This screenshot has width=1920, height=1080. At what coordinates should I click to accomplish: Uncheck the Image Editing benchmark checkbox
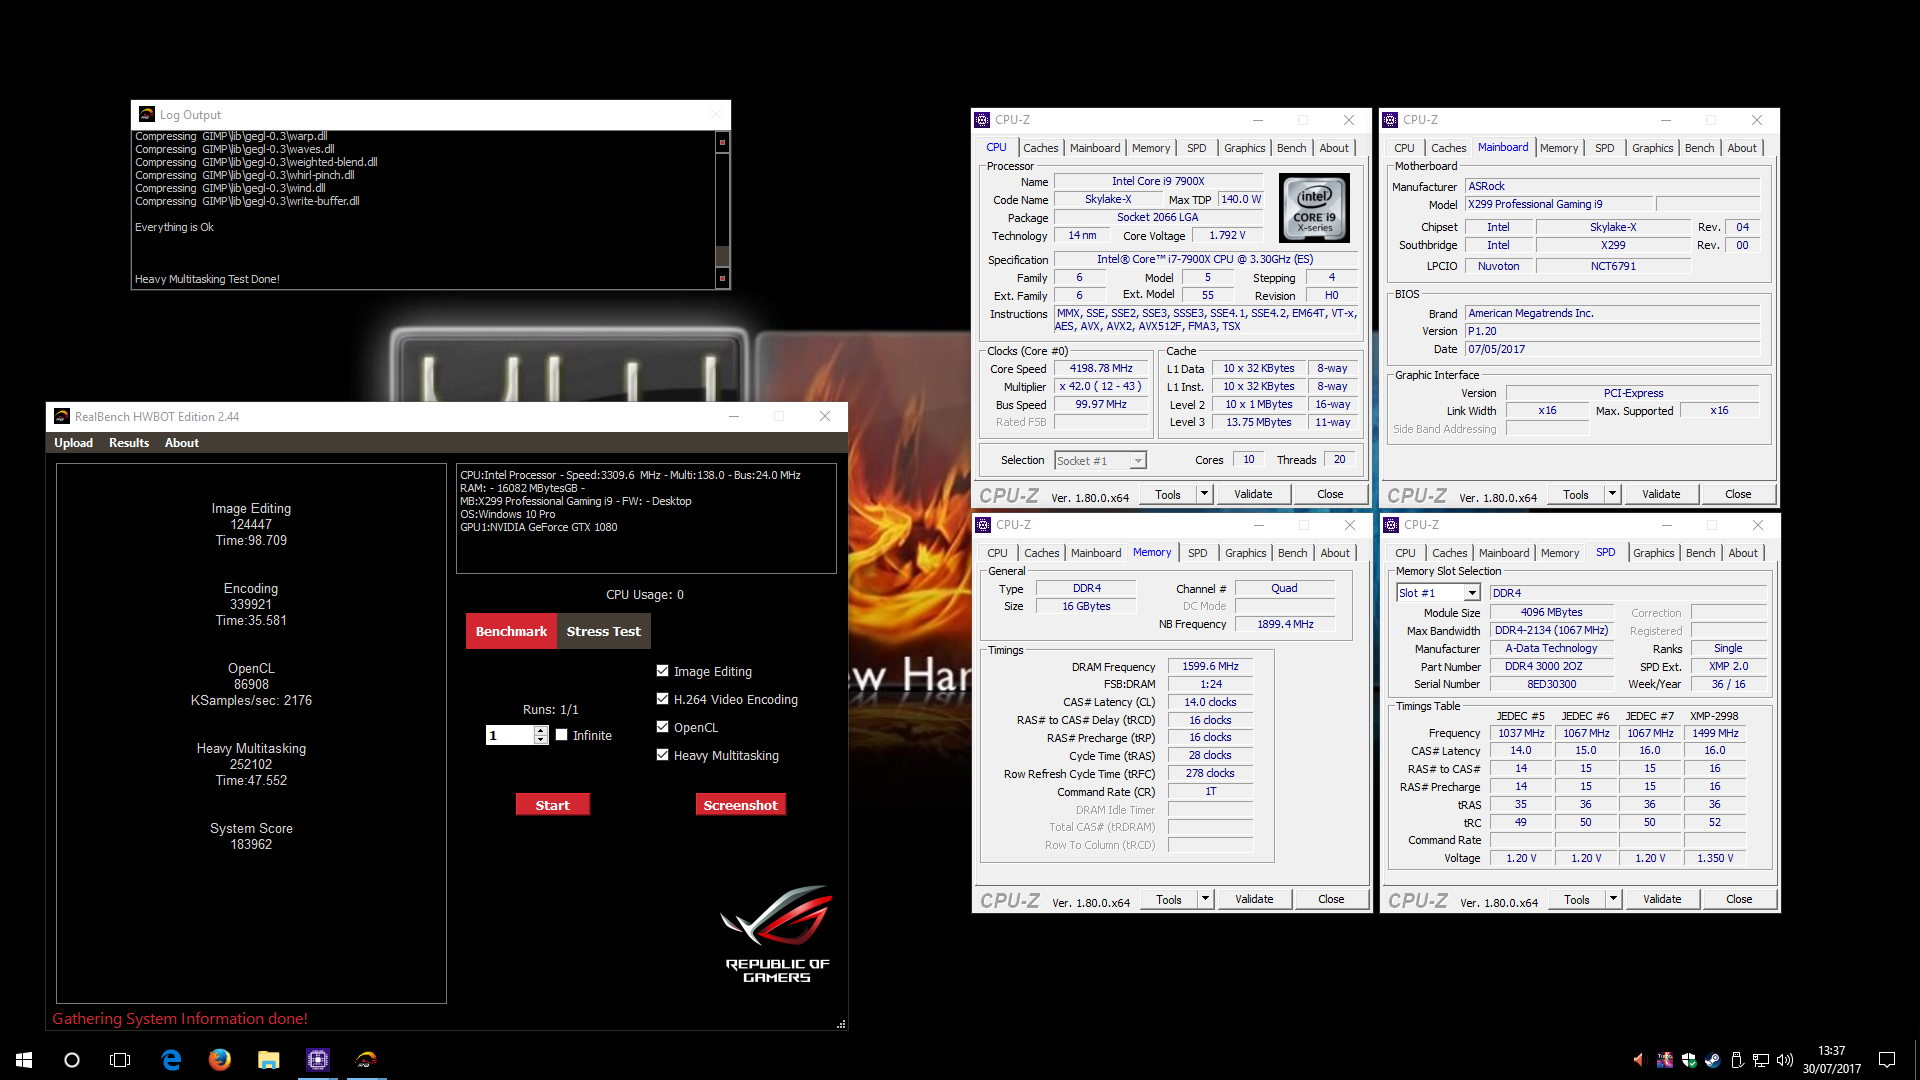[x=662, y=671]
